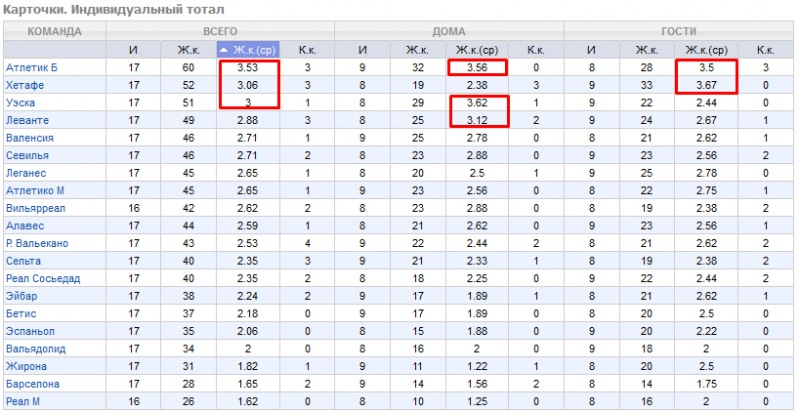Sort by the Ж.к. column under ВСЕГО
The image size is (800, 412).
(189, 50)
